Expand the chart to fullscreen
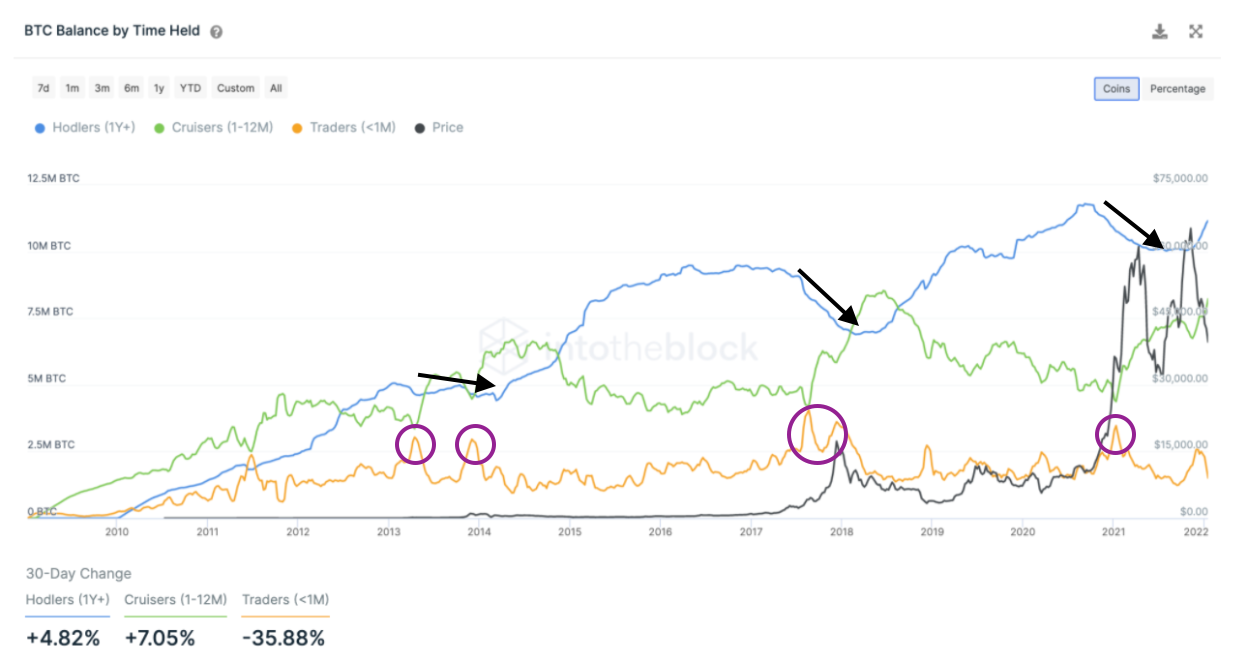 click(x=1197, y=31)
